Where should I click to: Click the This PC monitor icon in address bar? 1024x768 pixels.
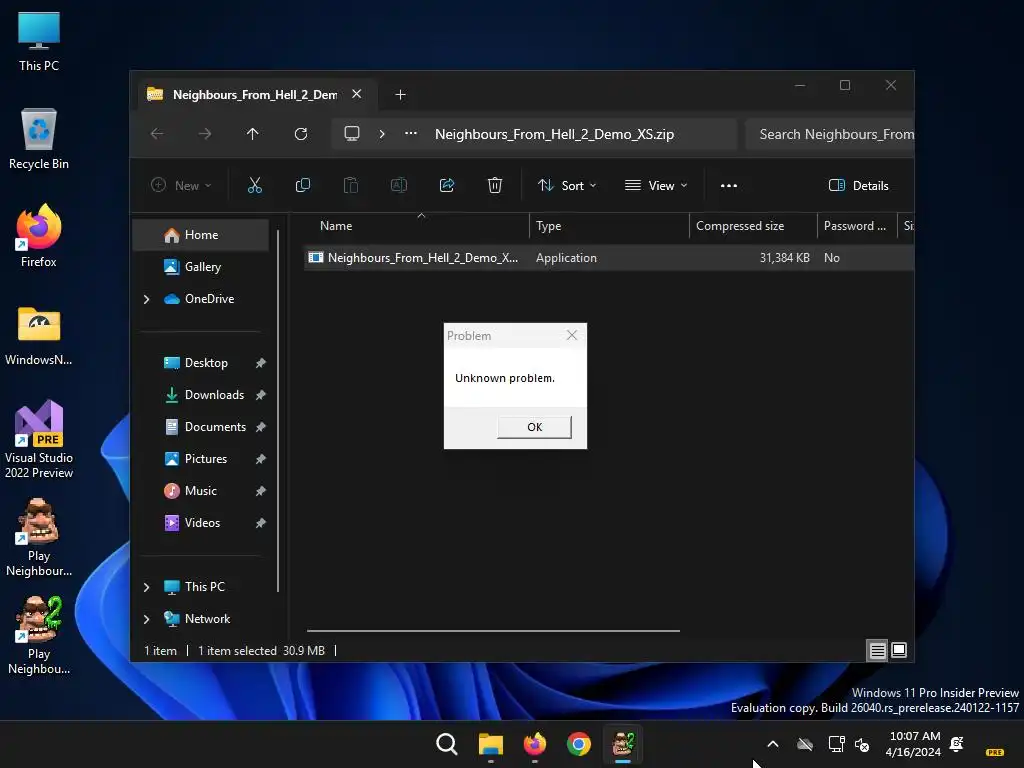click(352, 134)
